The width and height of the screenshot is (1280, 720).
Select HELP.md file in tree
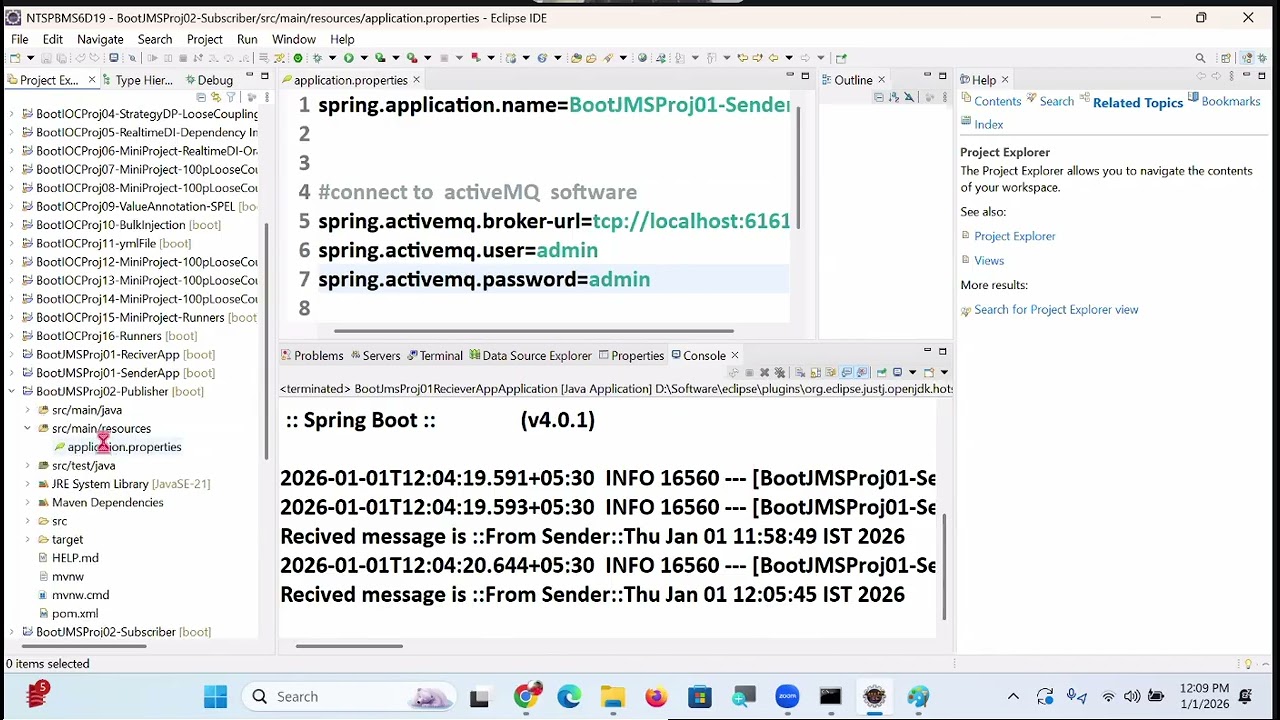point(75,558)
